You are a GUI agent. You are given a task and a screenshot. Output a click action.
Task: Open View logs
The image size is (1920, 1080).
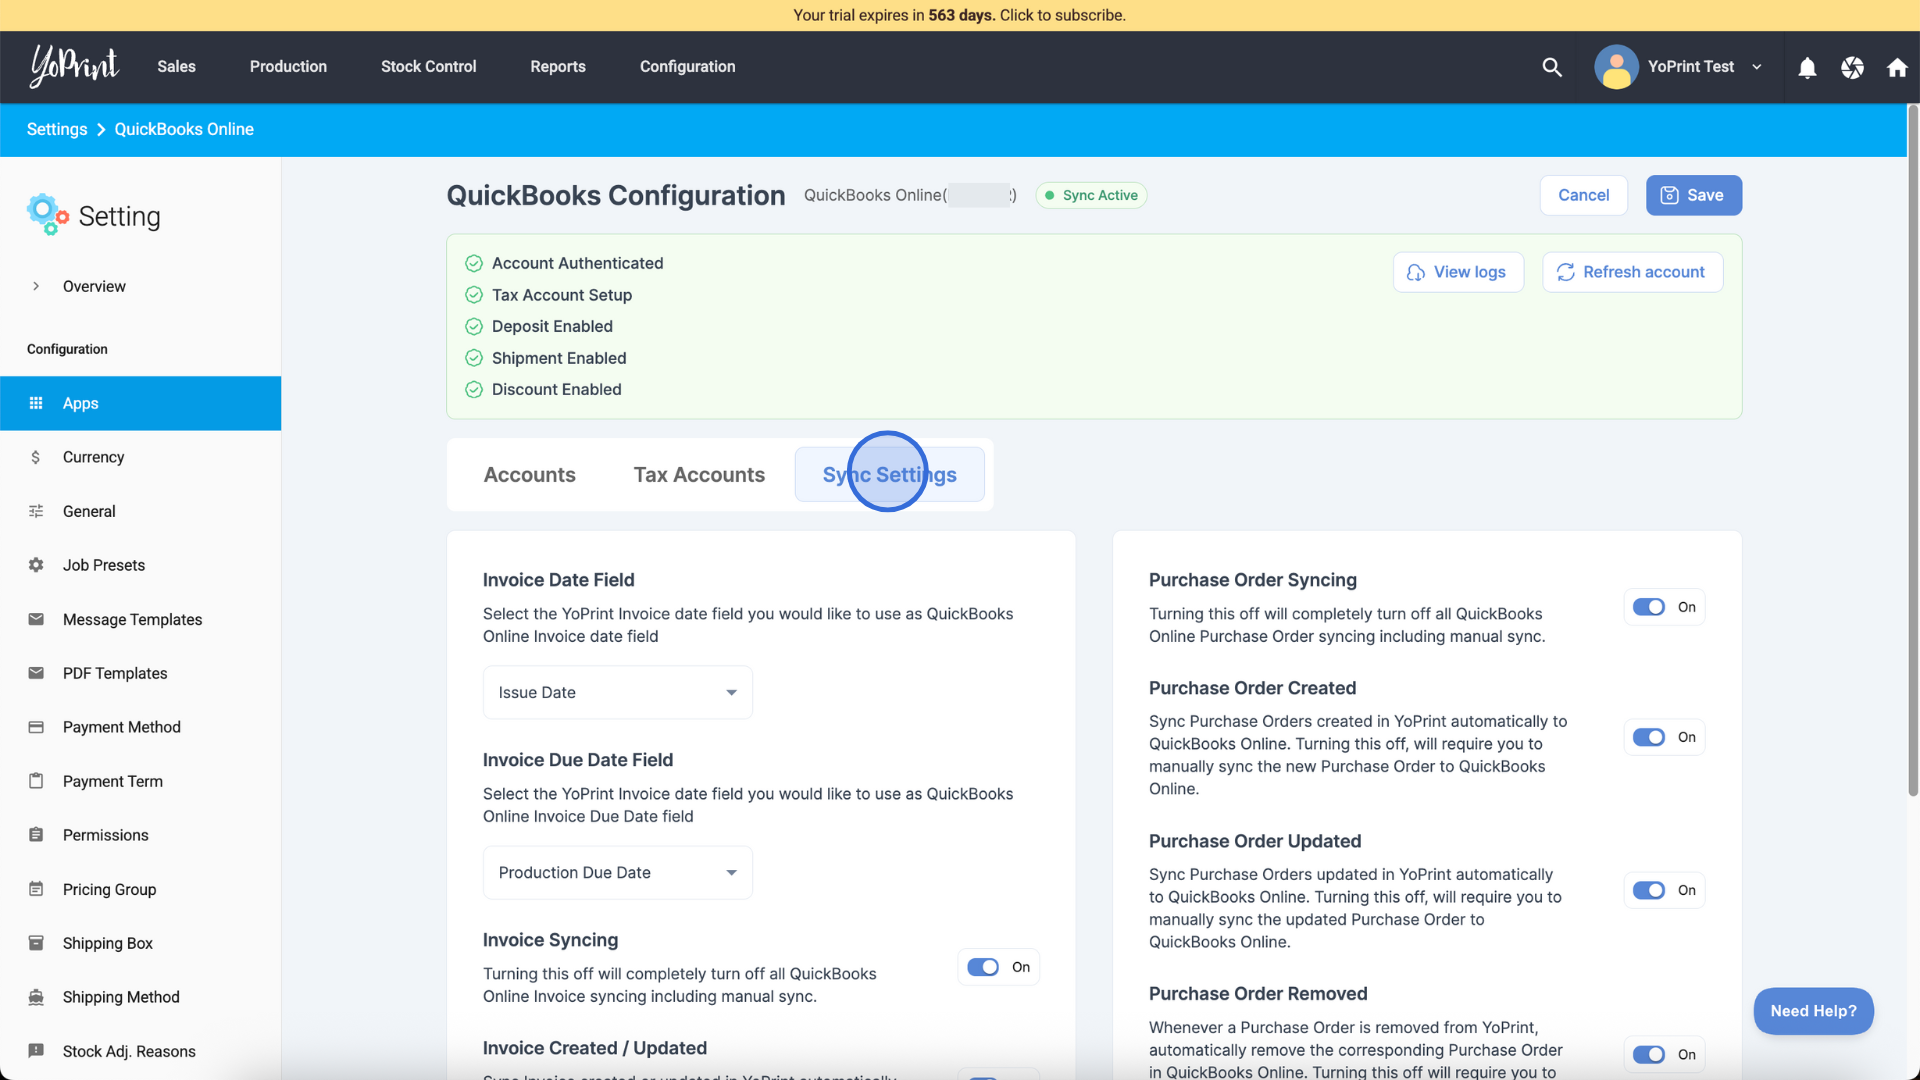click(1458, 272)
